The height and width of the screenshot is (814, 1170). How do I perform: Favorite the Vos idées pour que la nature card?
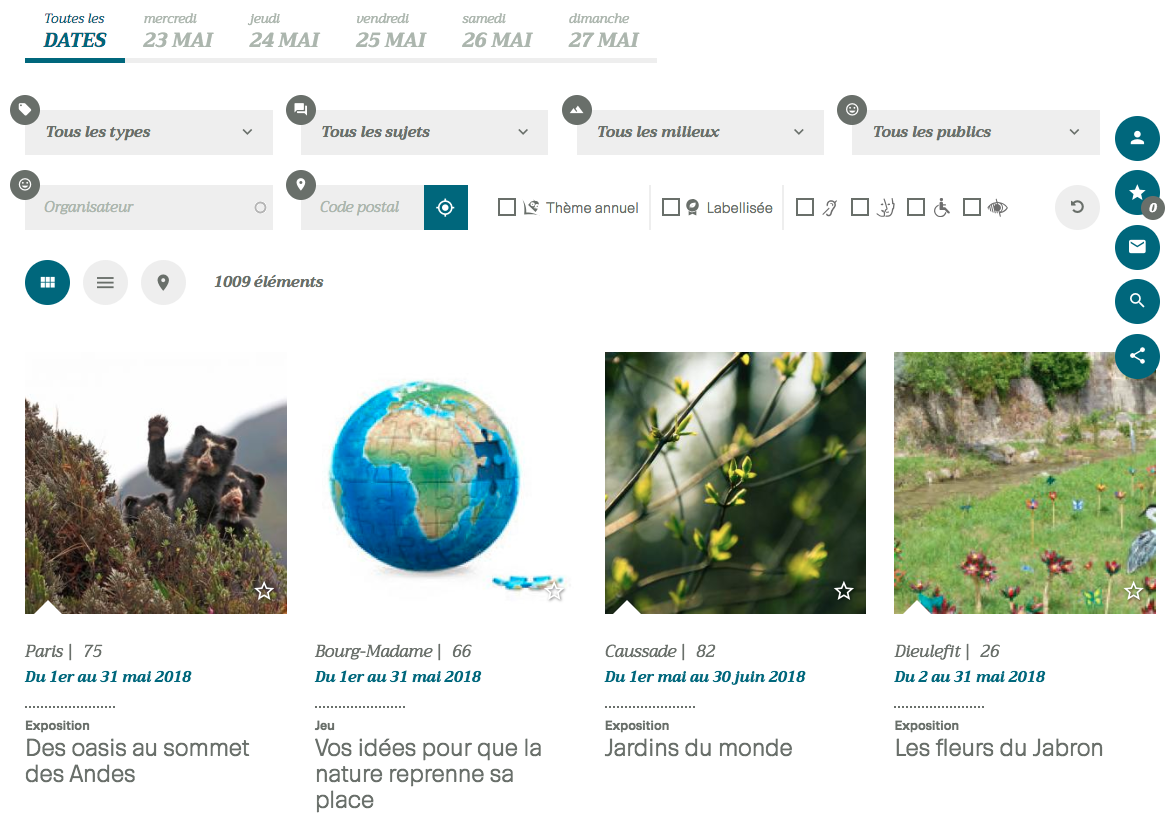(554, 592)
